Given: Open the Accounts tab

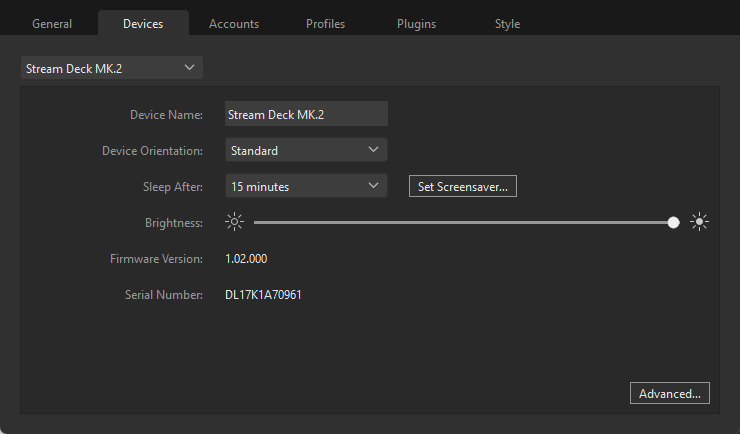Looking at the screenshot, I should coord(234,24).
